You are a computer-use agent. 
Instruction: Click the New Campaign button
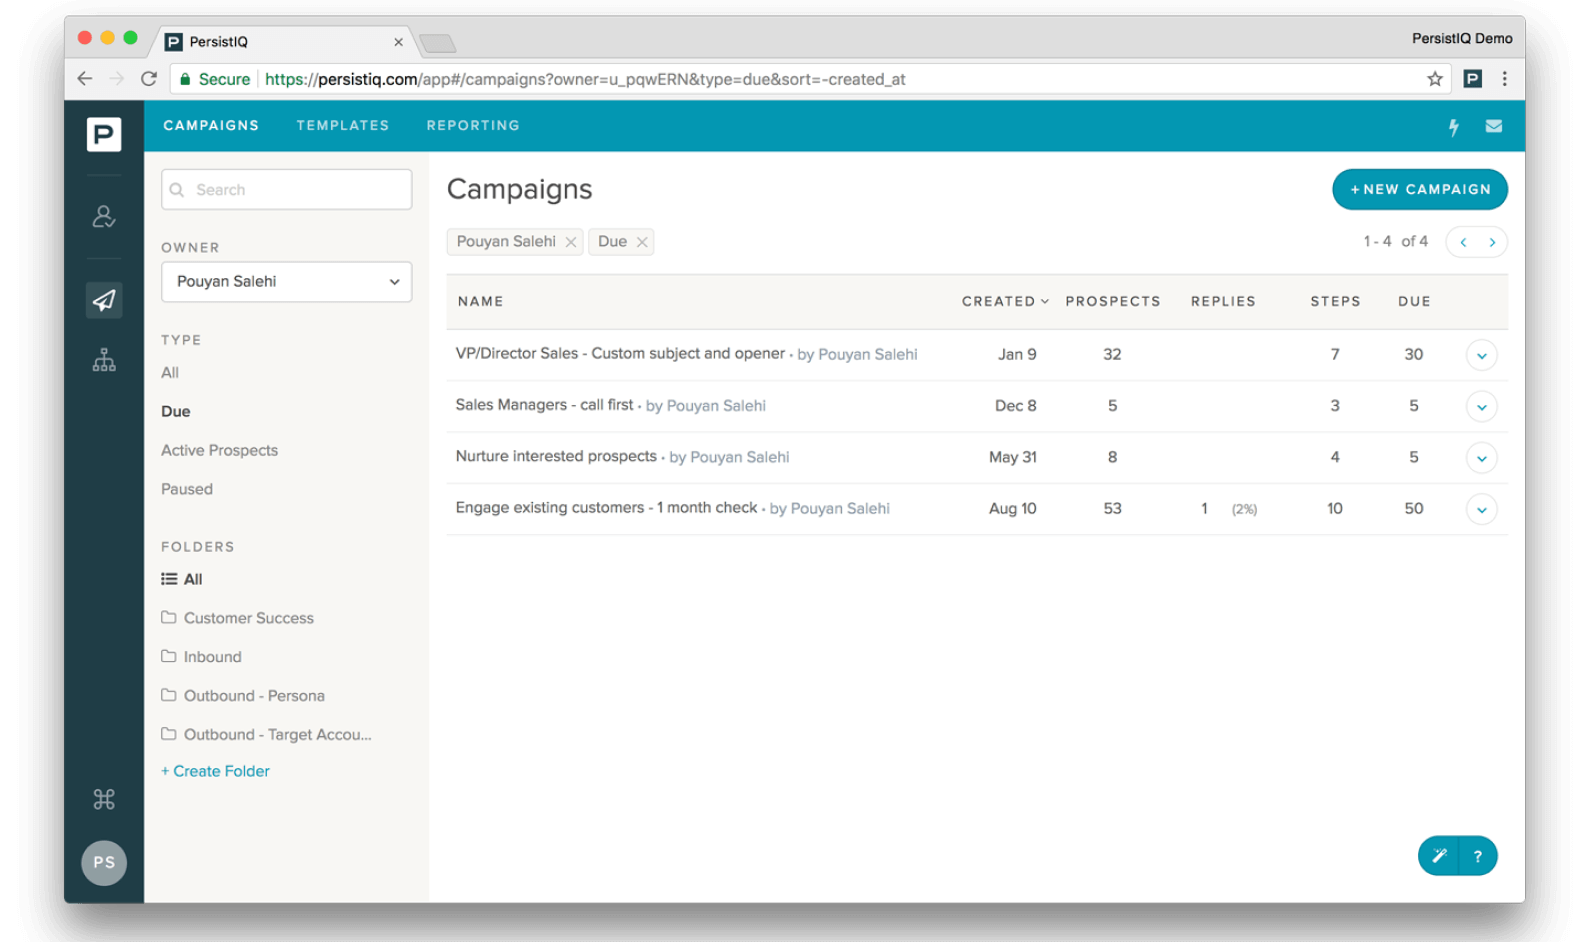[1420, 189]
